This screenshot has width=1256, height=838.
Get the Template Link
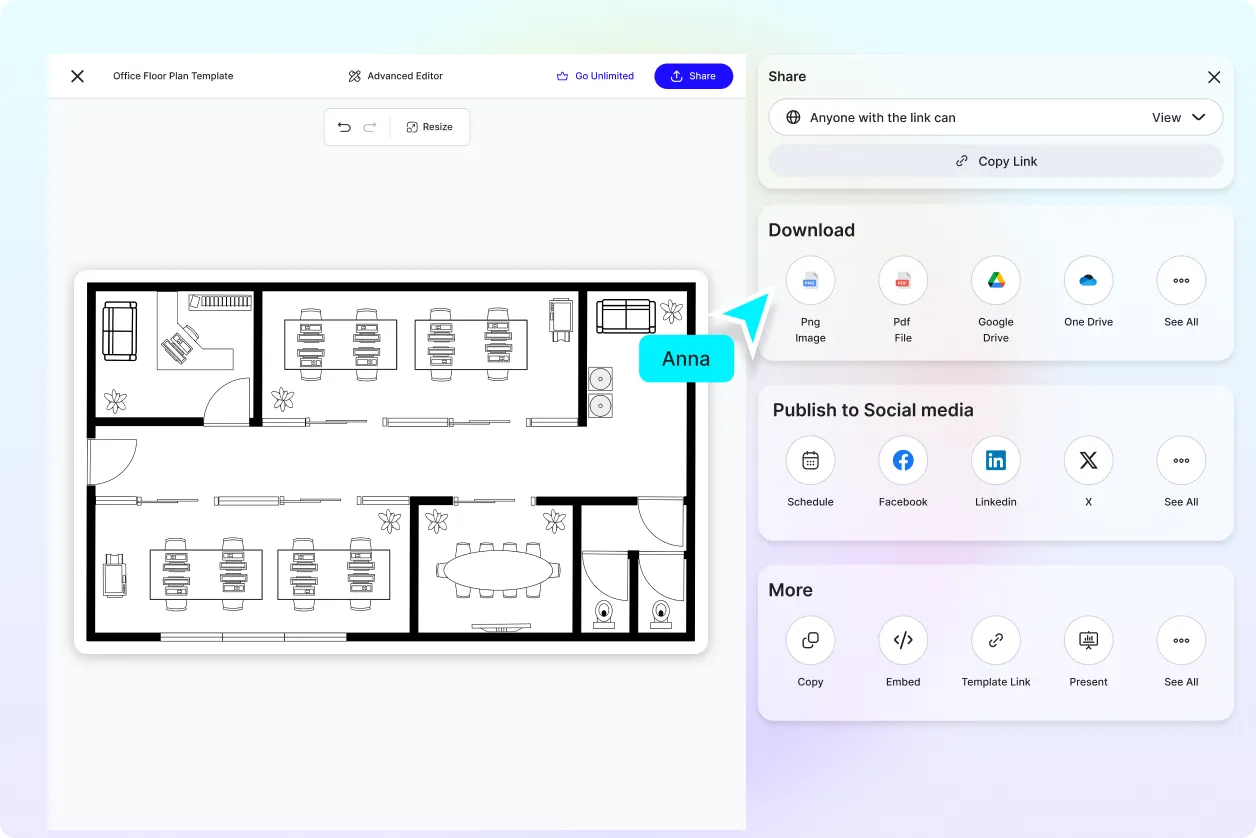(x=996, y=641)
